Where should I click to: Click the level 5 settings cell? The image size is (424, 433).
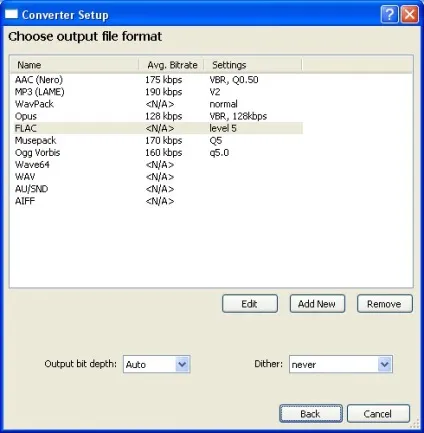[x=223, y=128]
